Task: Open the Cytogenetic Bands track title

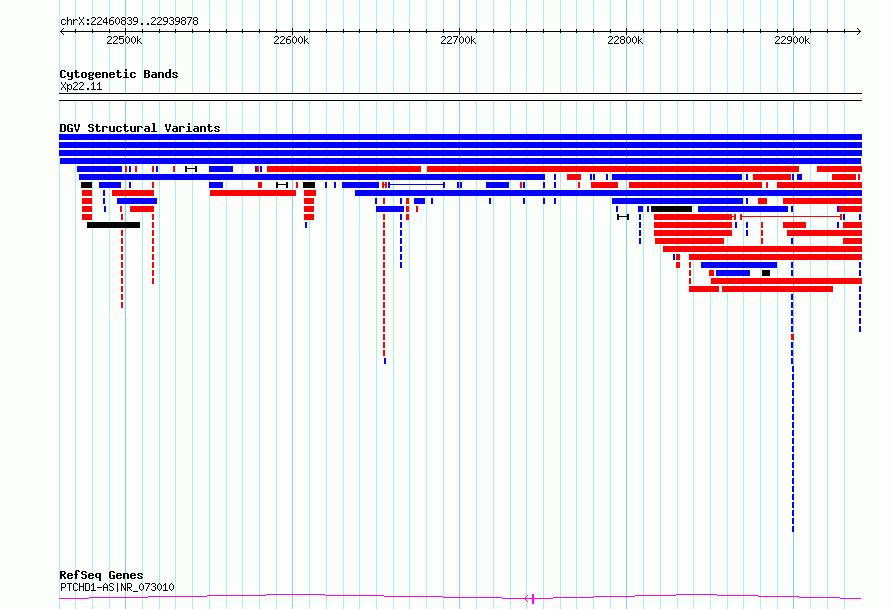Action: pyautogui.click(x=119, y=74)
